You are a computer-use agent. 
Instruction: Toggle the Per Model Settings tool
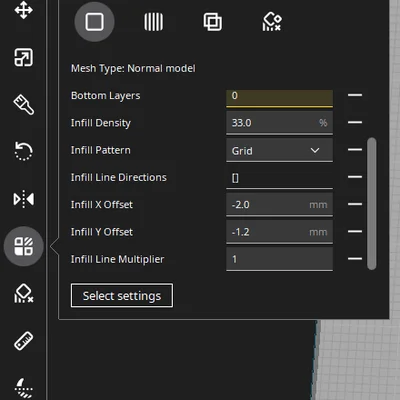click(23, 246)
